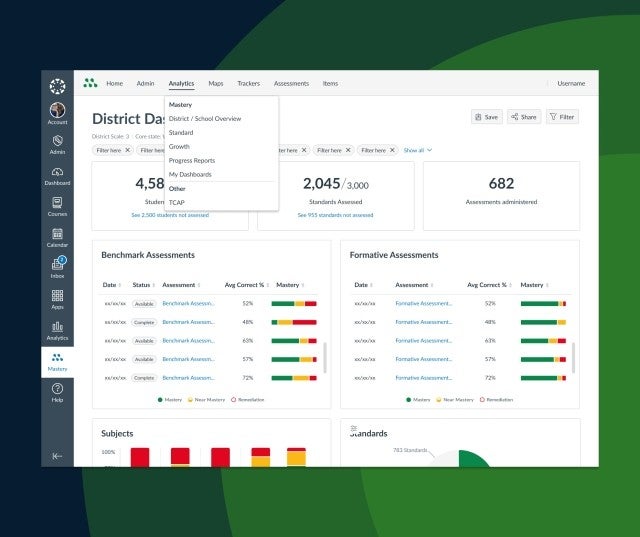Click the Admin shield icon in sidebar

[x=57, y=142]
